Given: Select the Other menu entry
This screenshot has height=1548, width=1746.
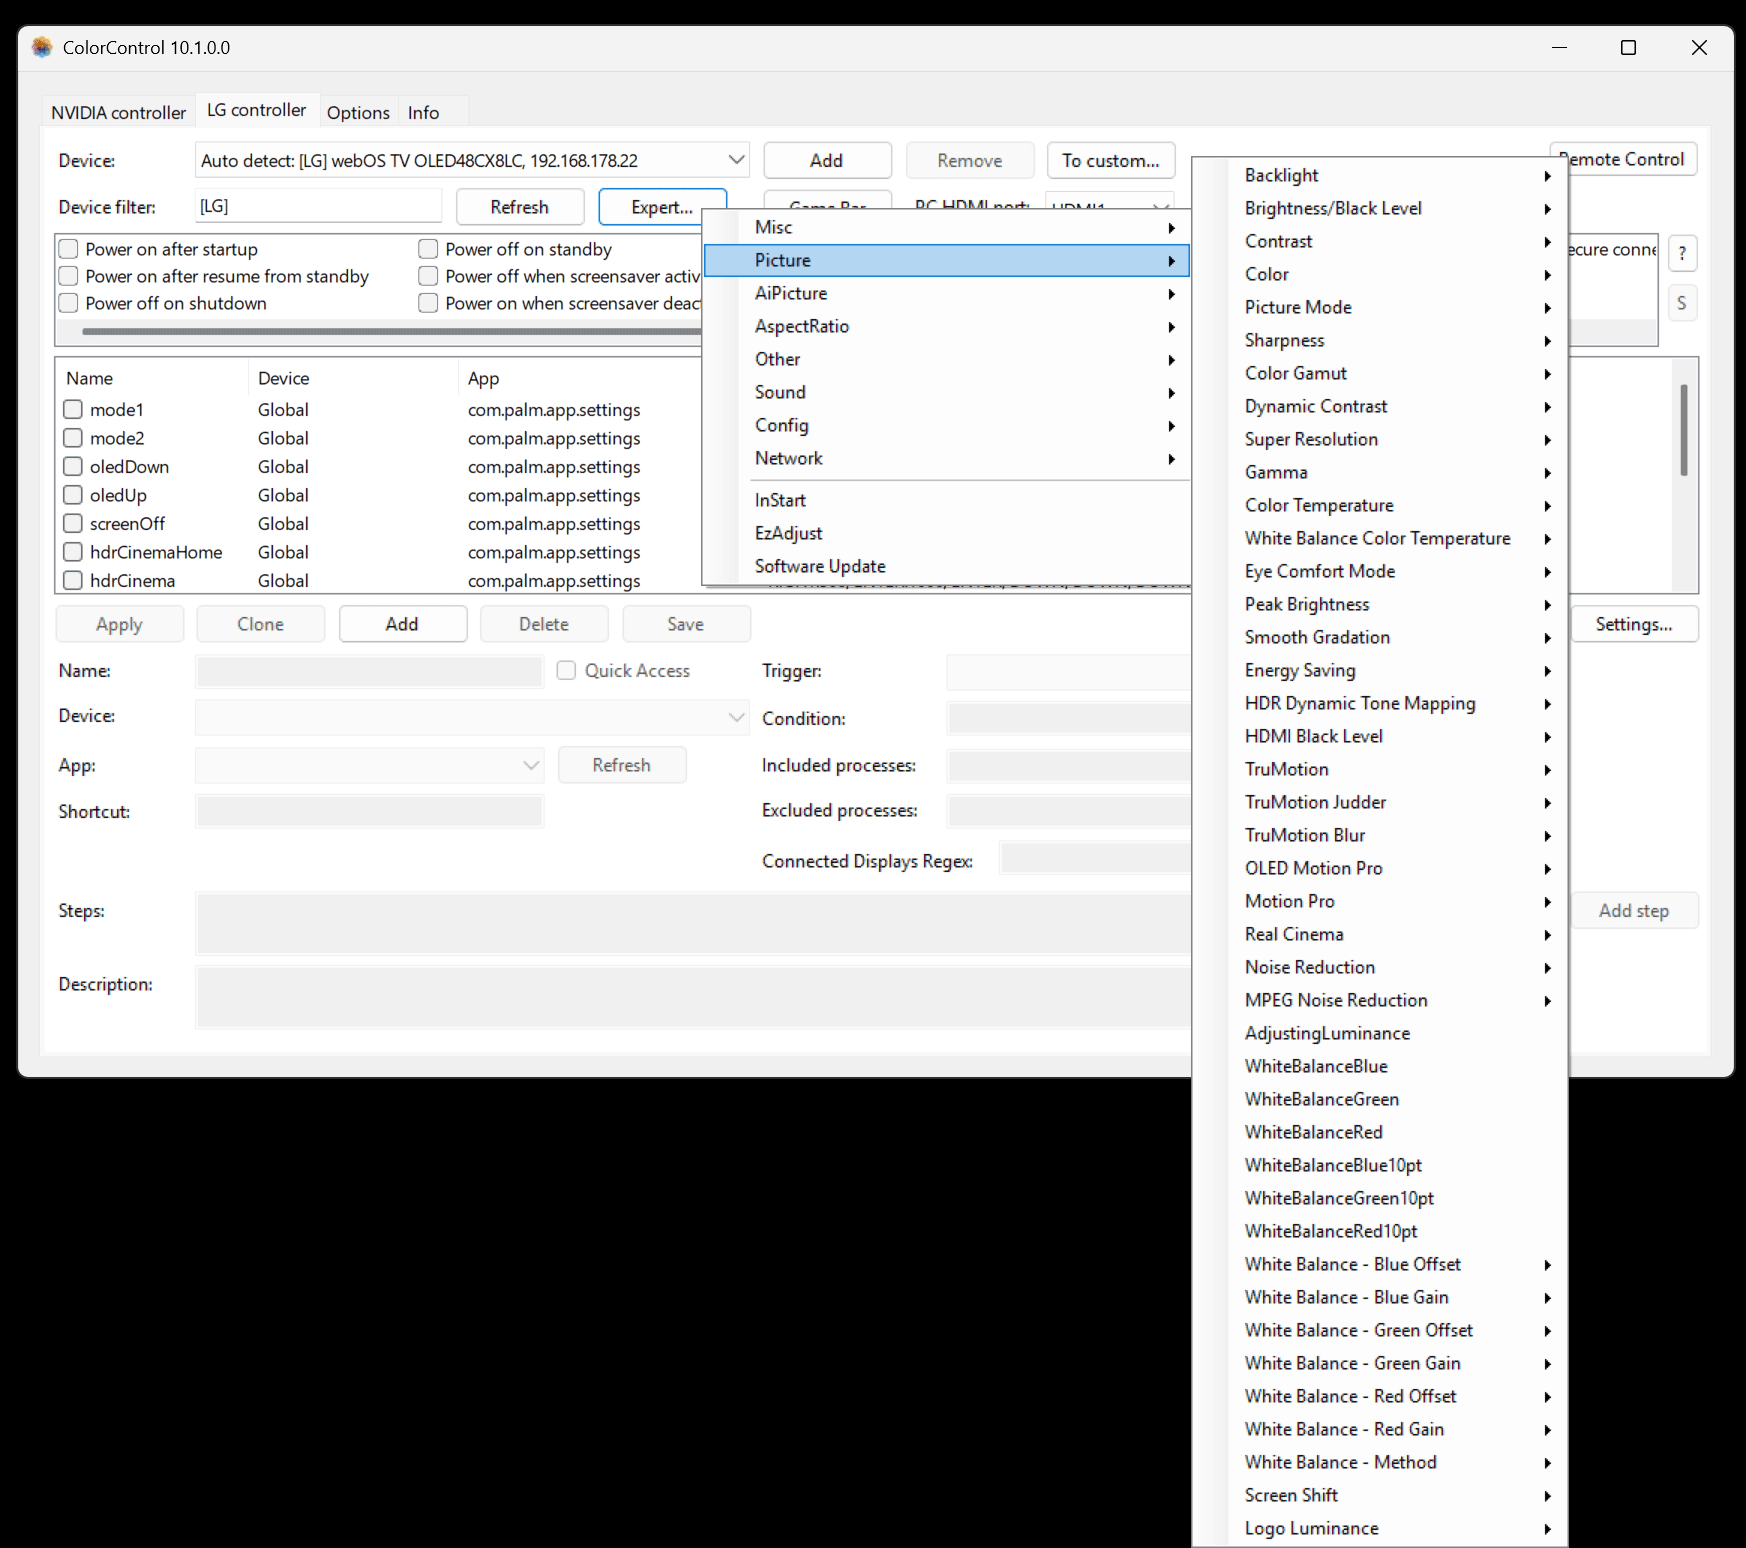Looking at the screenshot, I should pos(946,359).
